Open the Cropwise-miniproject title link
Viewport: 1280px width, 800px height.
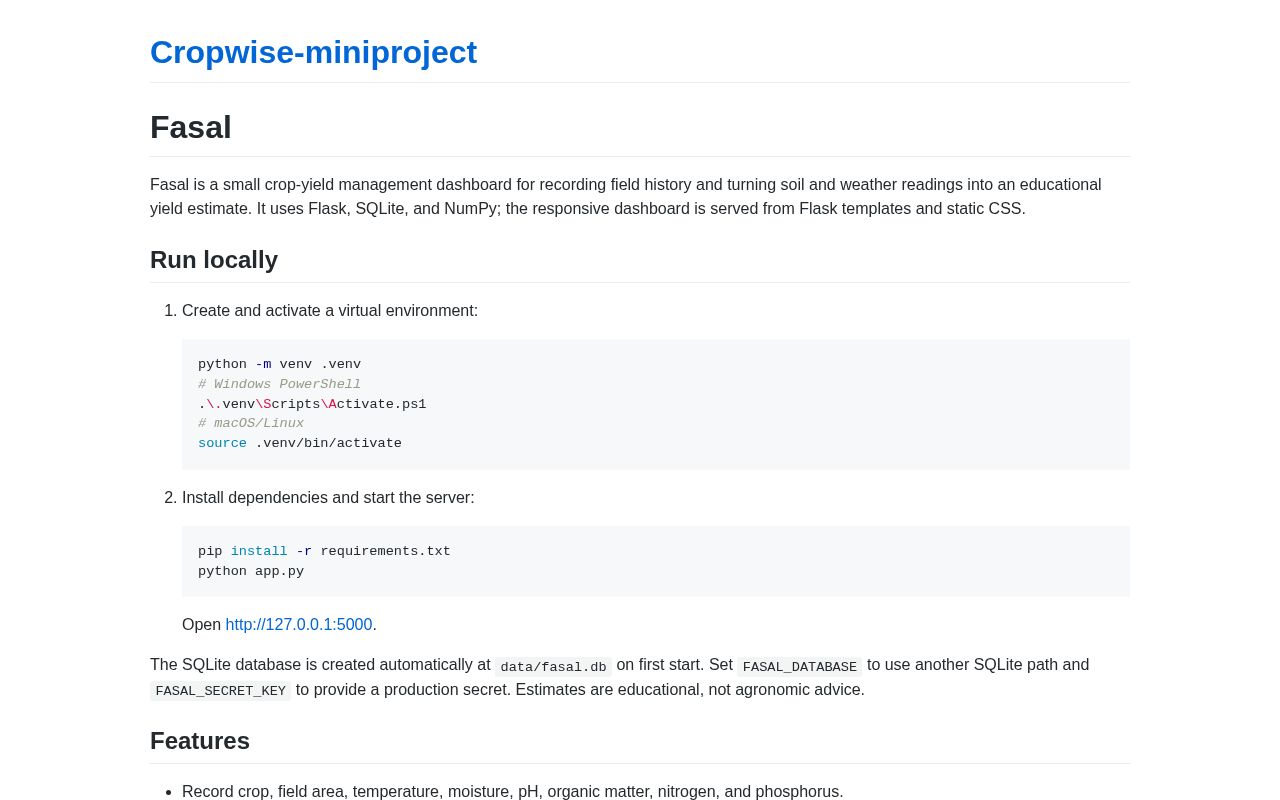(x=313, y=52)
